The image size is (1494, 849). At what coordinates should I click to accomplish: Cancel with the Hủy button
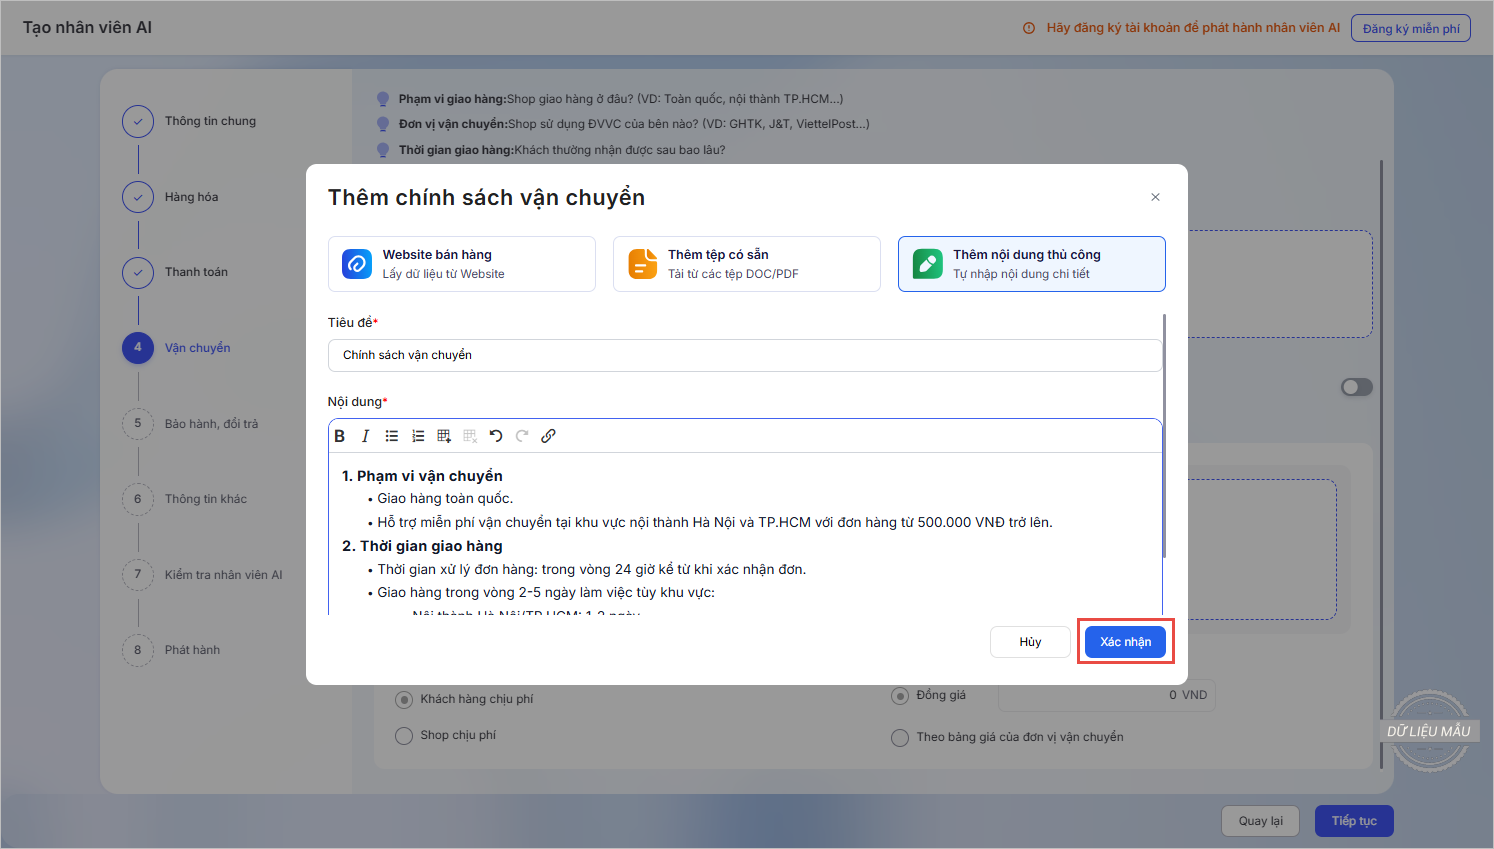click(x=1030, y=642)
